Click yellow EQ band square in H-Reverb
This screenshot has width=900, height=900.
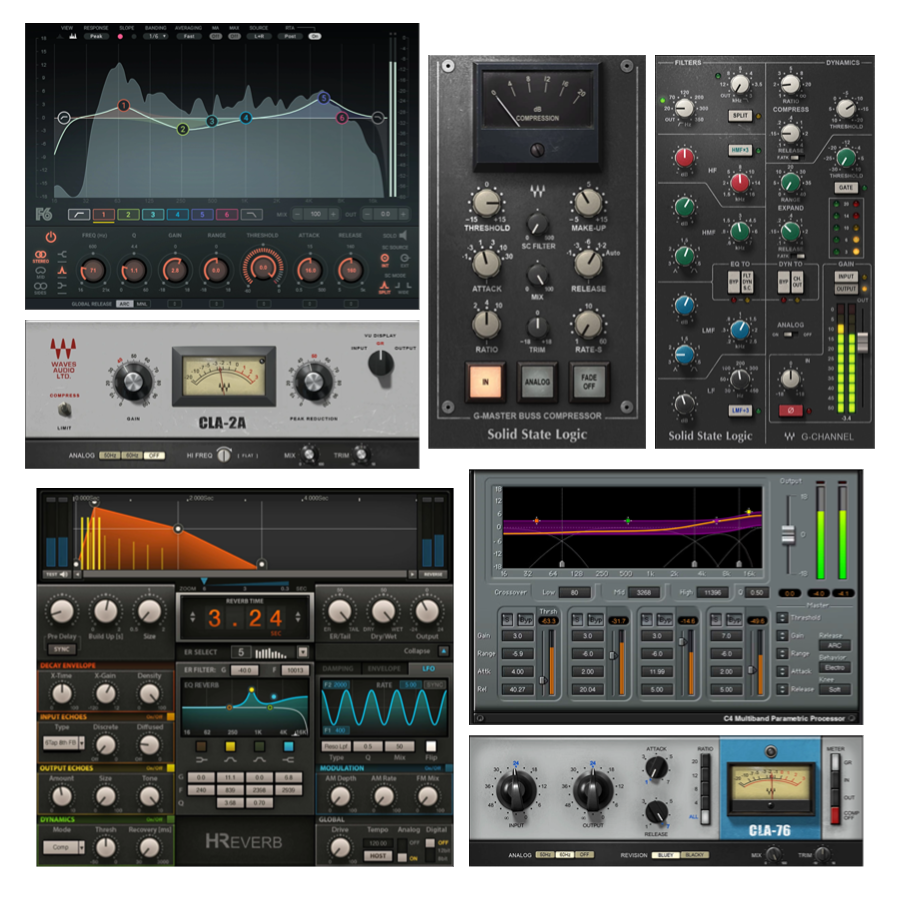point(230,746)
